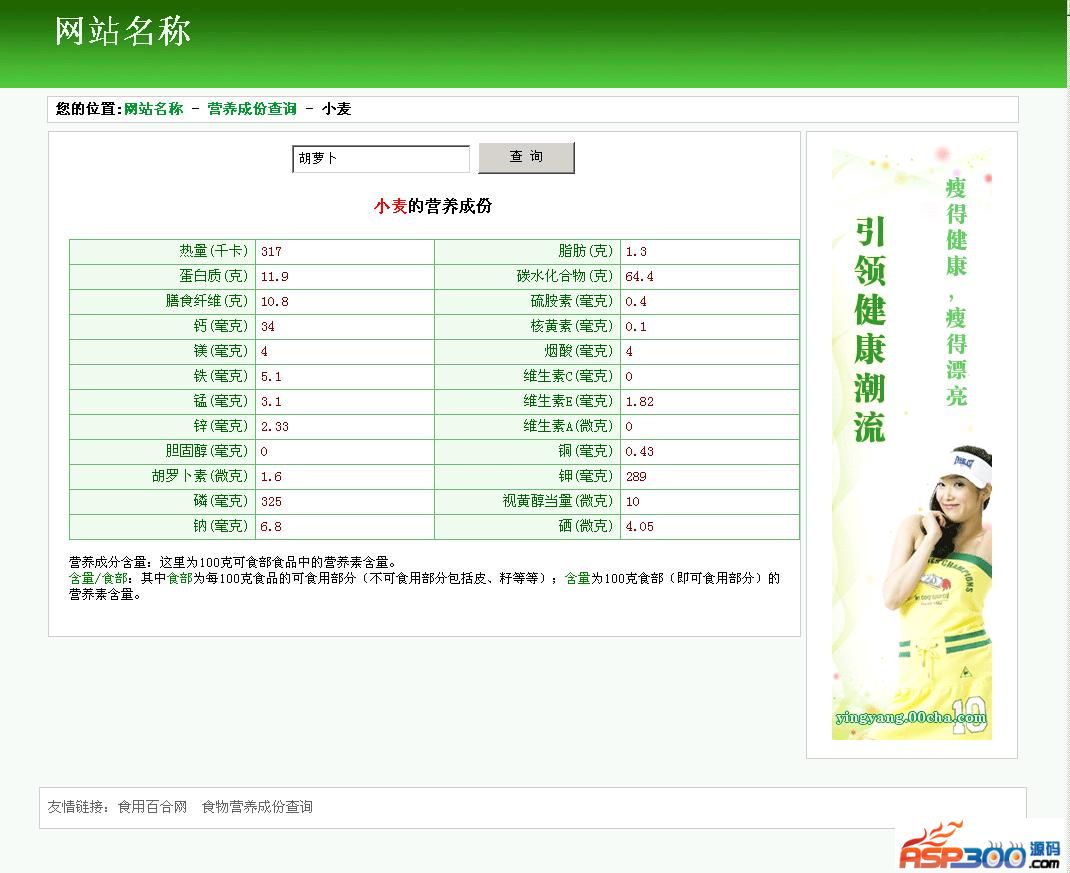
Task: Click the 友情链接 footer label
Action: 77,807
